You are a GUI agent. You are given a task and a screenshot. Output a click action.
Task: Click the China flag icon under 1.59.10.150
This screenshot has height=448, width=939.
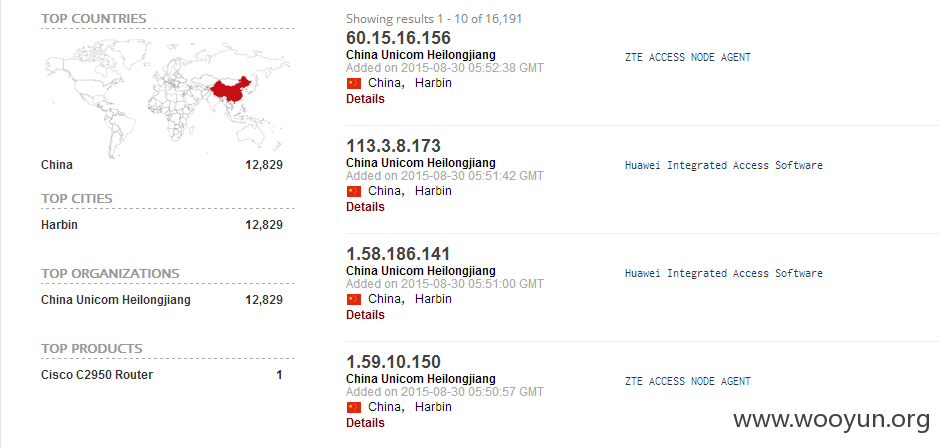(x=354, y=407)
